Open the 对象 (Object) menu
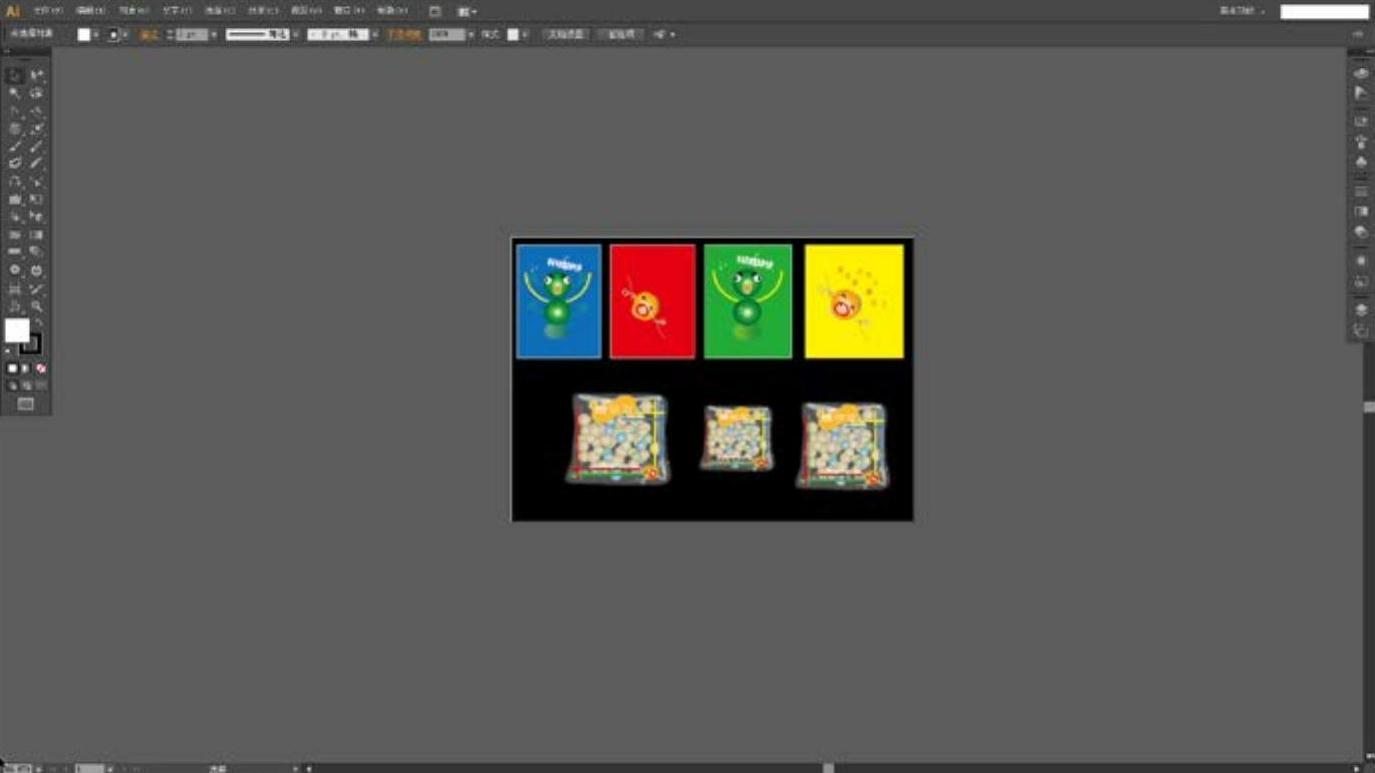 (x=133, y=11)
